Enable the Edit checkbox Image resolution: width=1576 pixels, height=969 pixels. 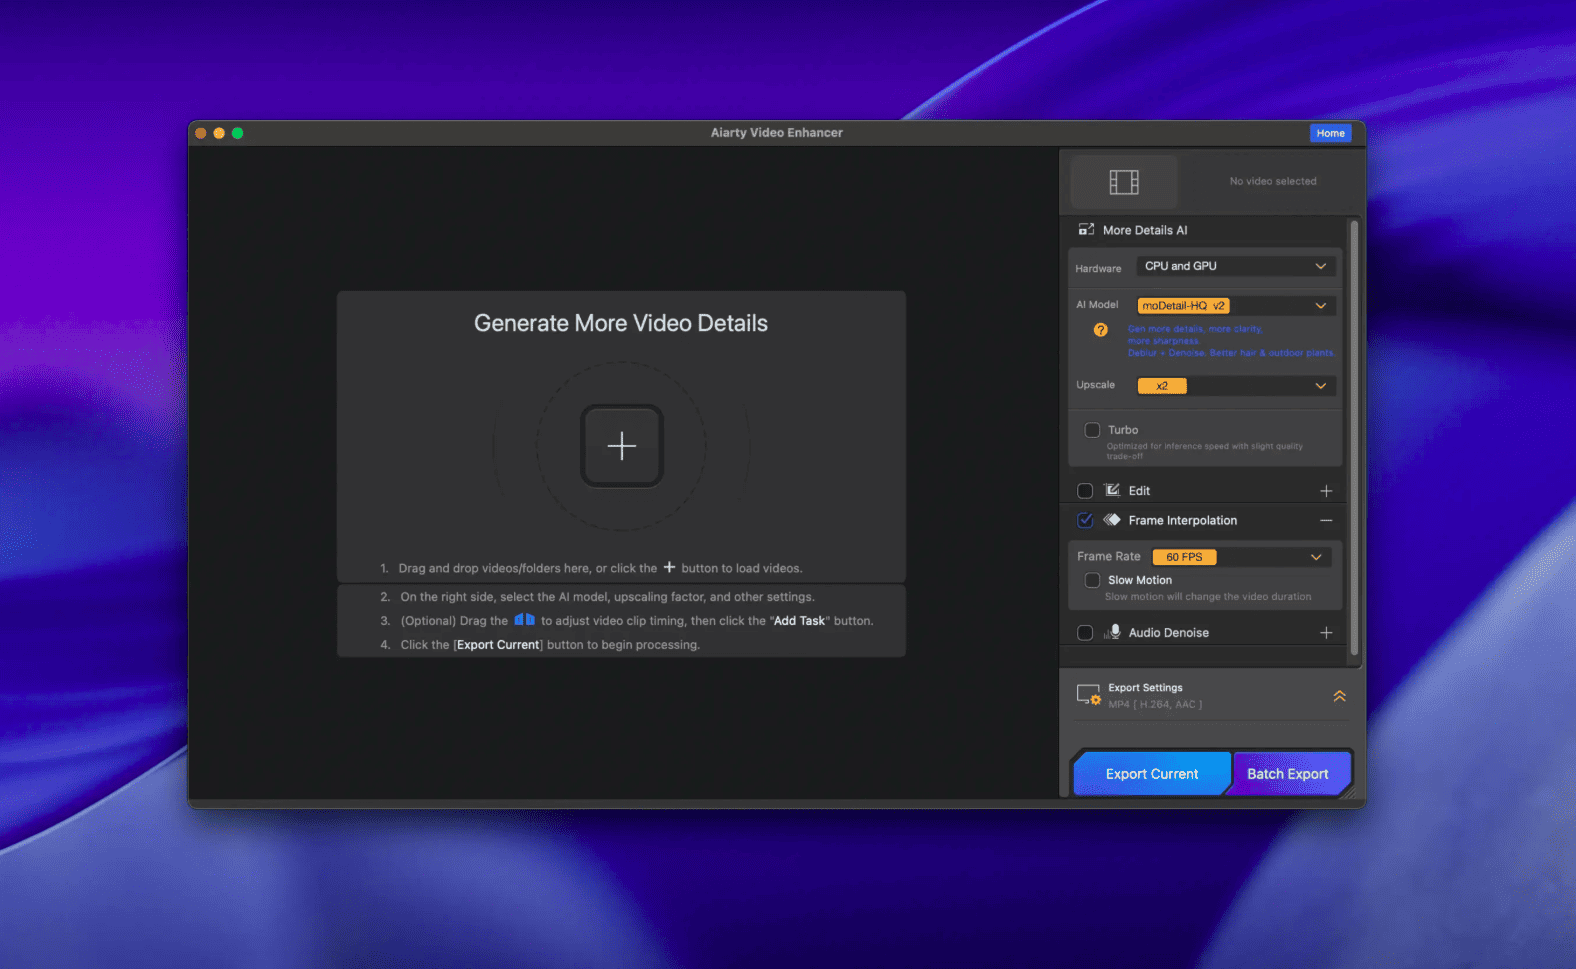pyautogui.click(x=1085, y=491)
